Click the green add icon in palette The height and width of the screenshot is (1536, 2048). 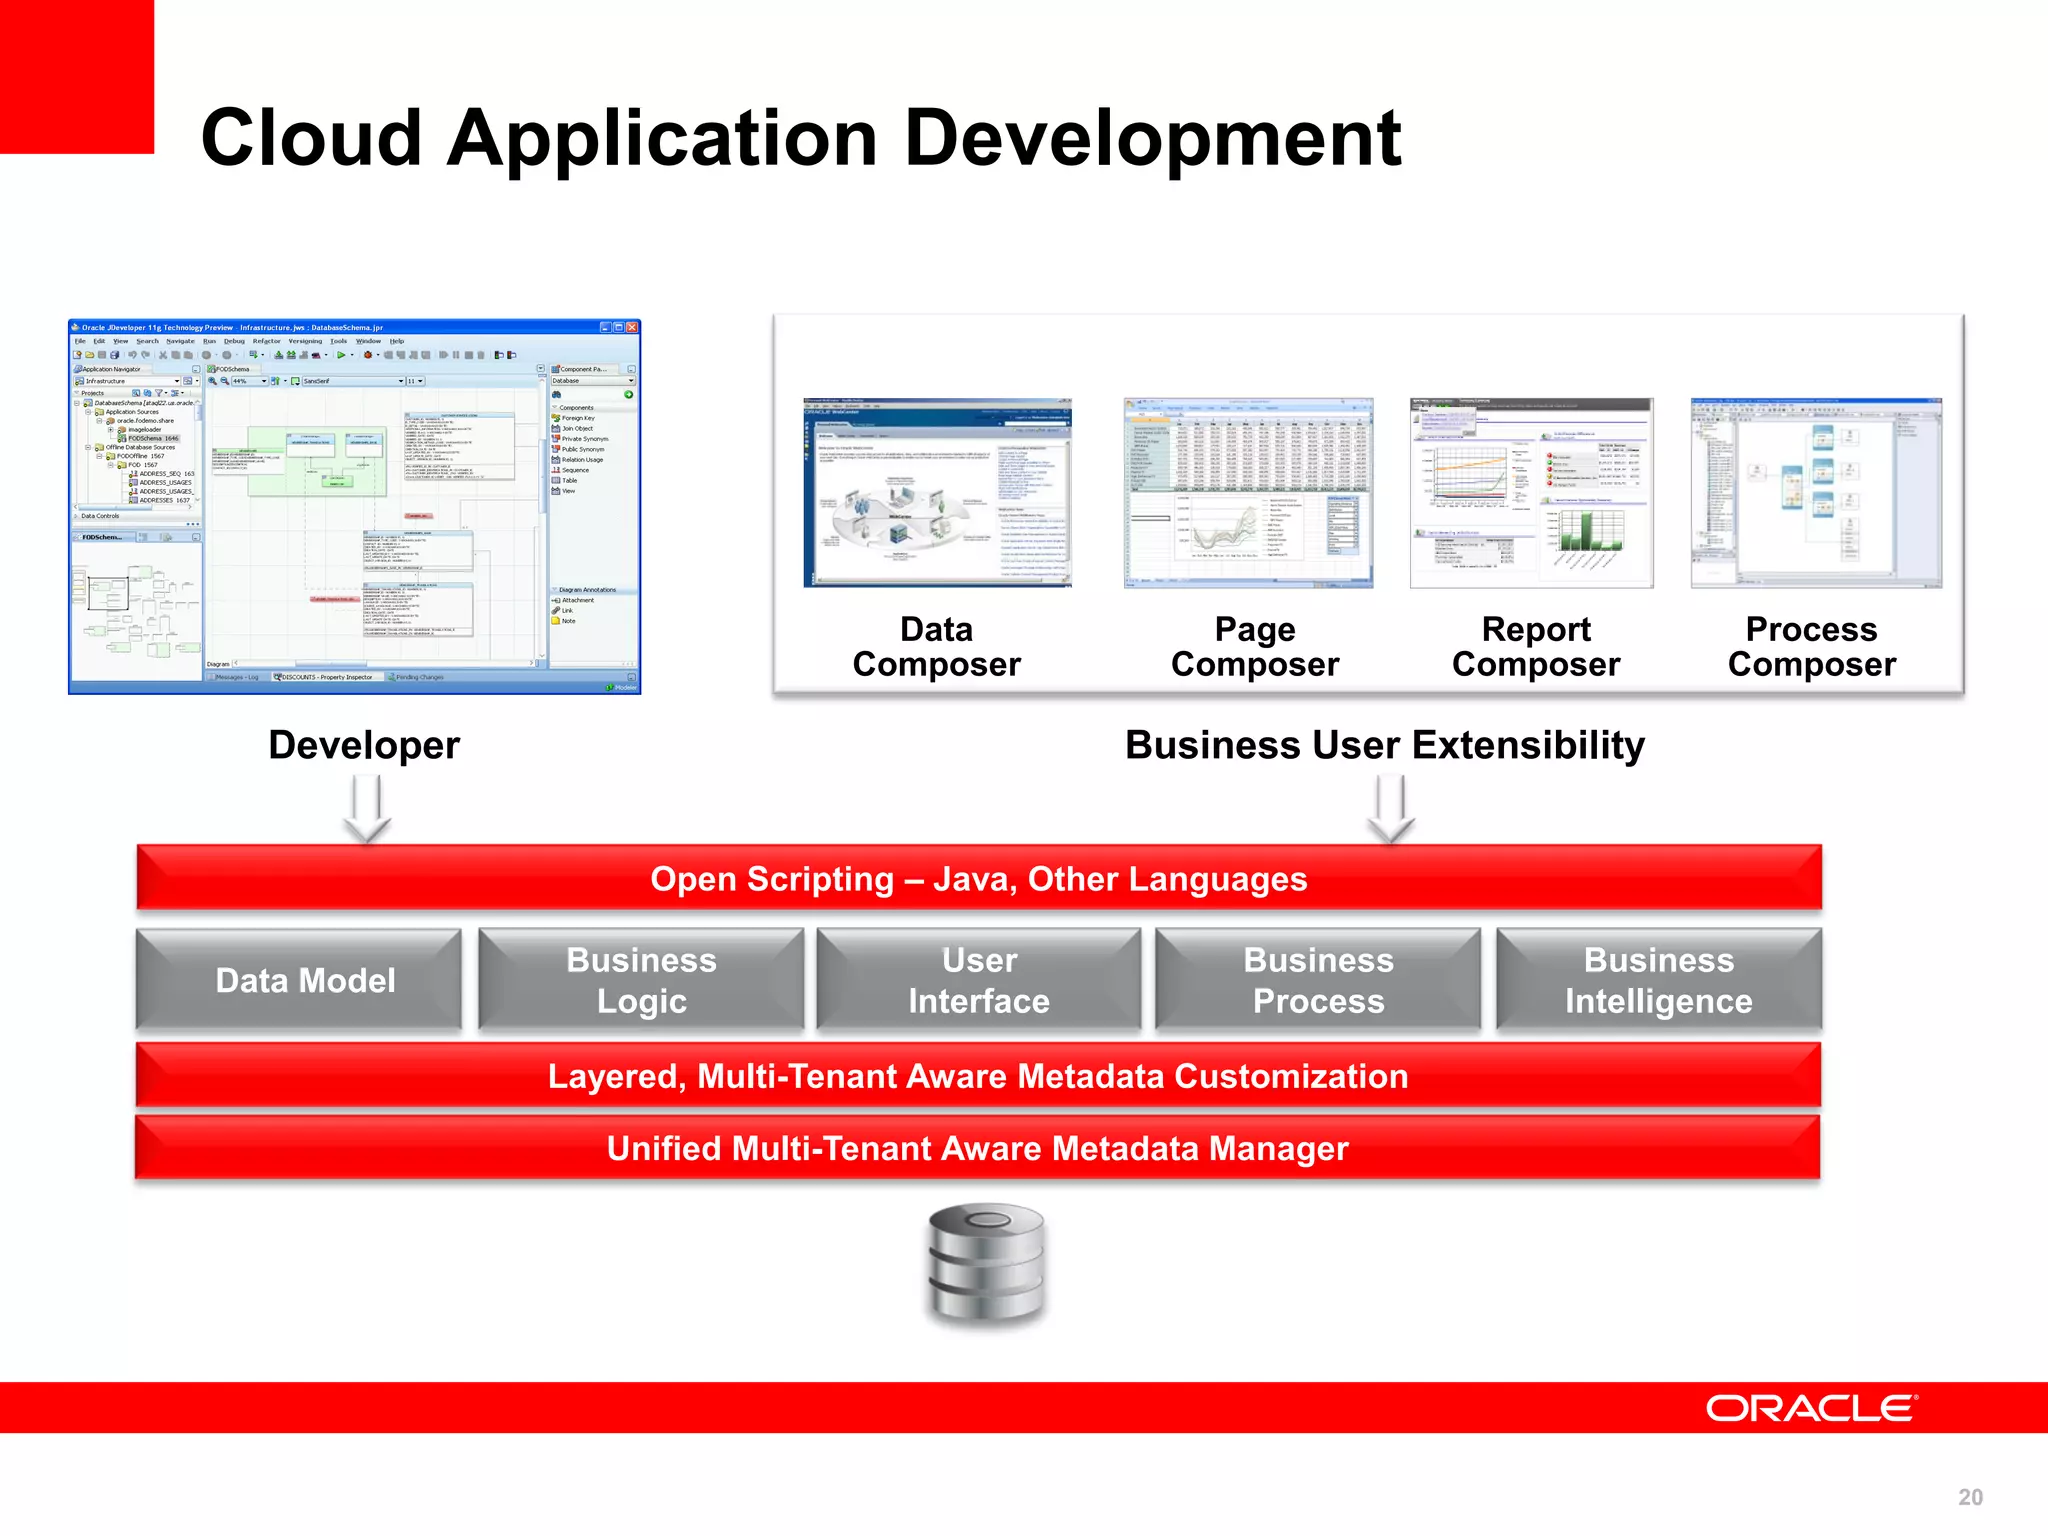click(x=628, y=395)
